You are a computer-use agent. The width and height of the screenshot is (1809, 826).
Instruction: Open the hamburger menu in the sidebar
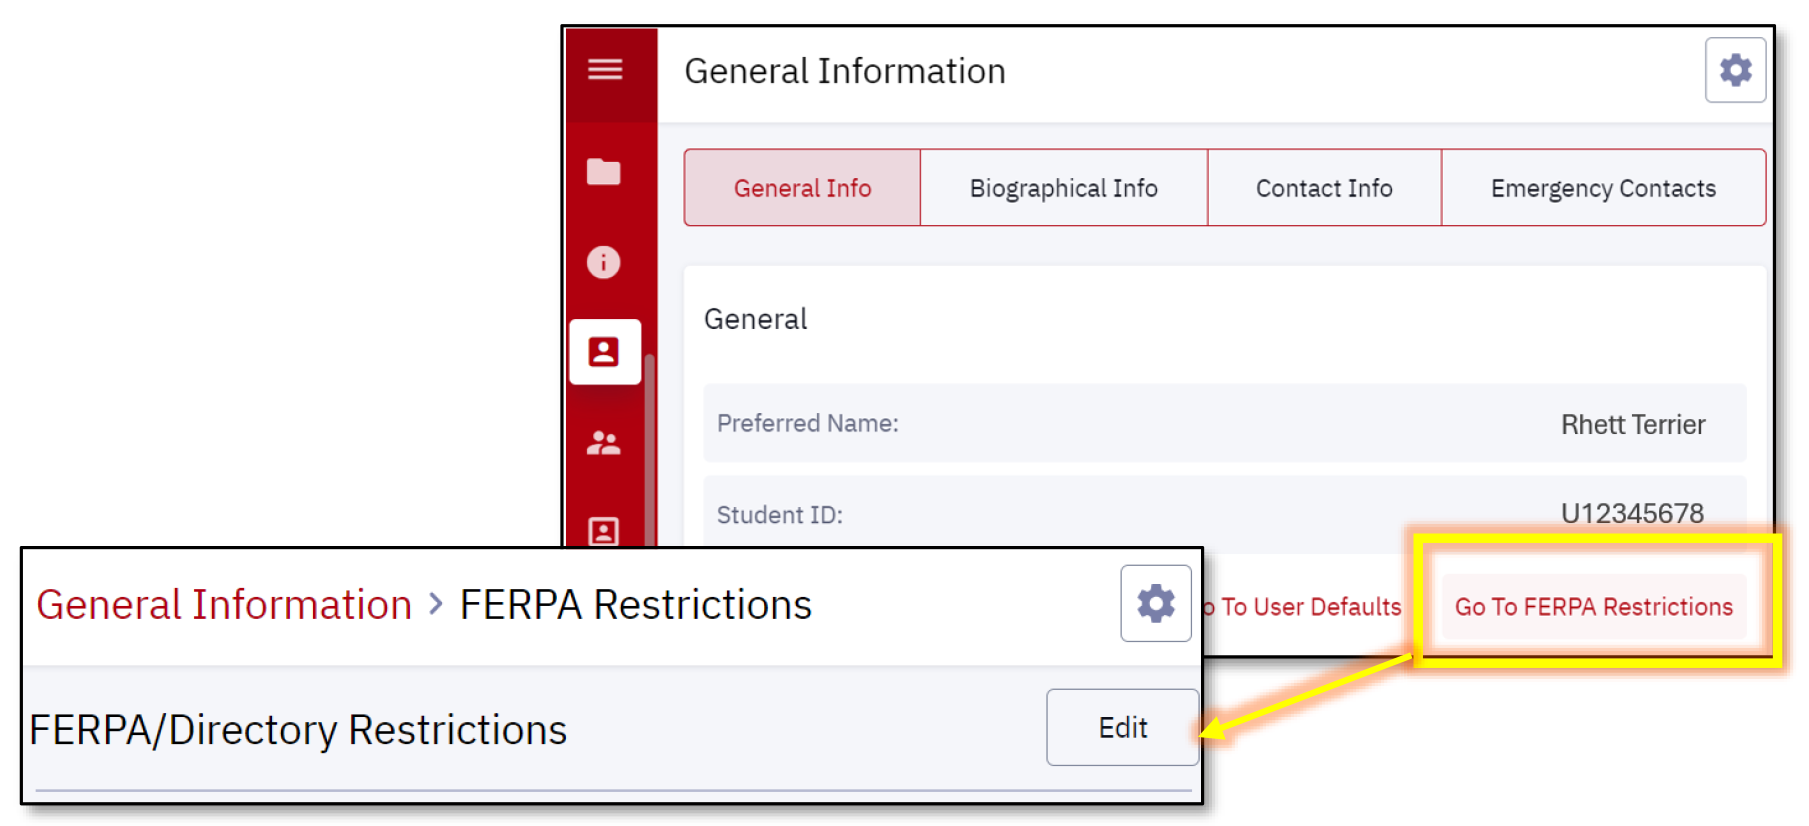pos(605,69)
